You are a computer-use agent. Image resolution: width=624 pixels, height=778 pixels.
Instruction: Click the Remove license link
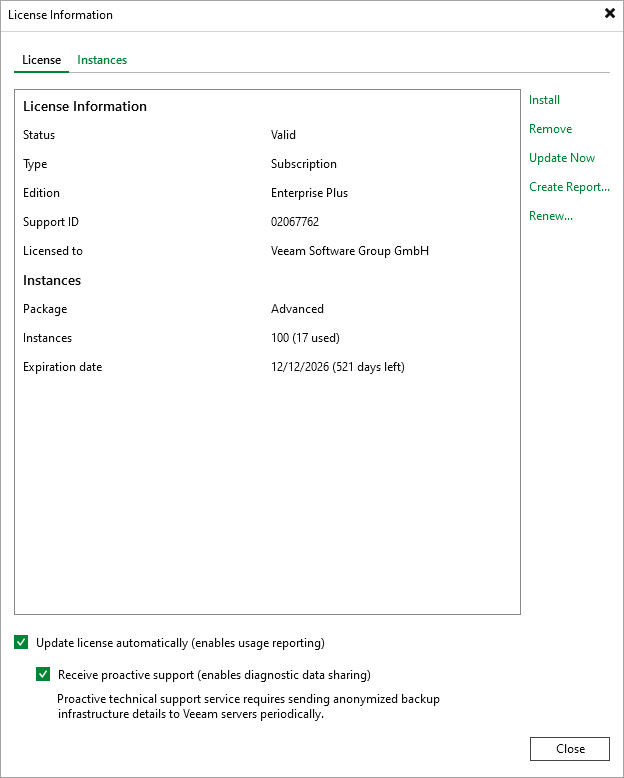tap(550, 129)
